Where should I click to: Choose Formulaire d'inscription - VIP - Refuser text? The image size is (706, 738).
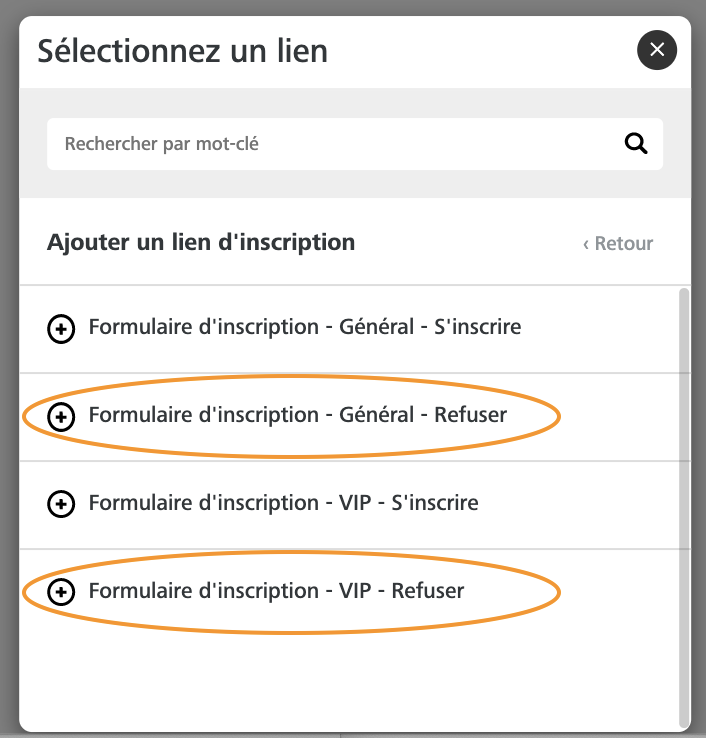(276, 591)
